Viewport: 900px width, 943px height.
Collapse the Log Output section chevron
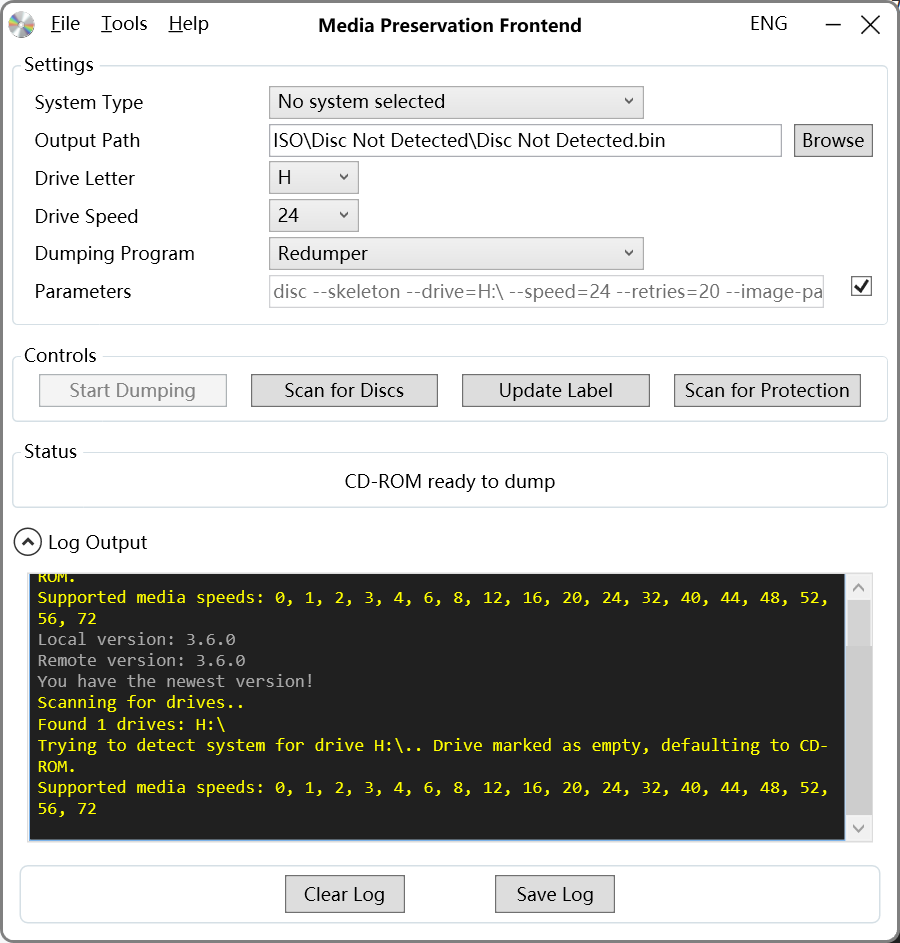[28, 542]
